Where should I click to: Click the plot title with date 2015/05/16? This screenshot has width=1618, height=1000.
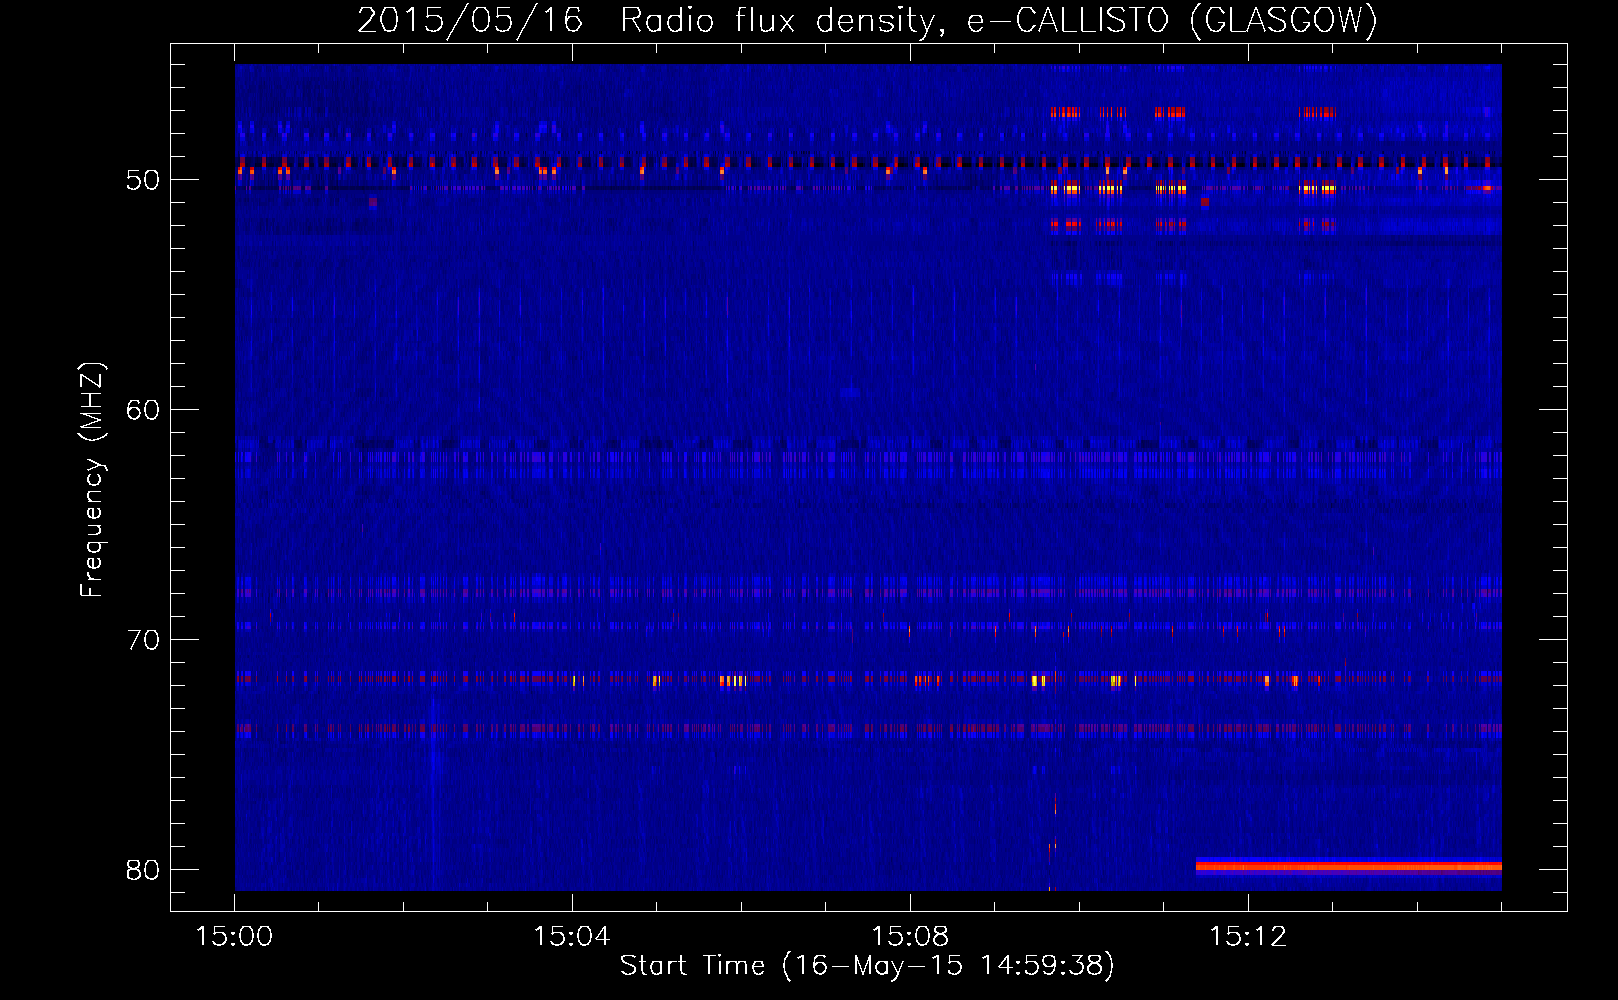tap(867, 20)
